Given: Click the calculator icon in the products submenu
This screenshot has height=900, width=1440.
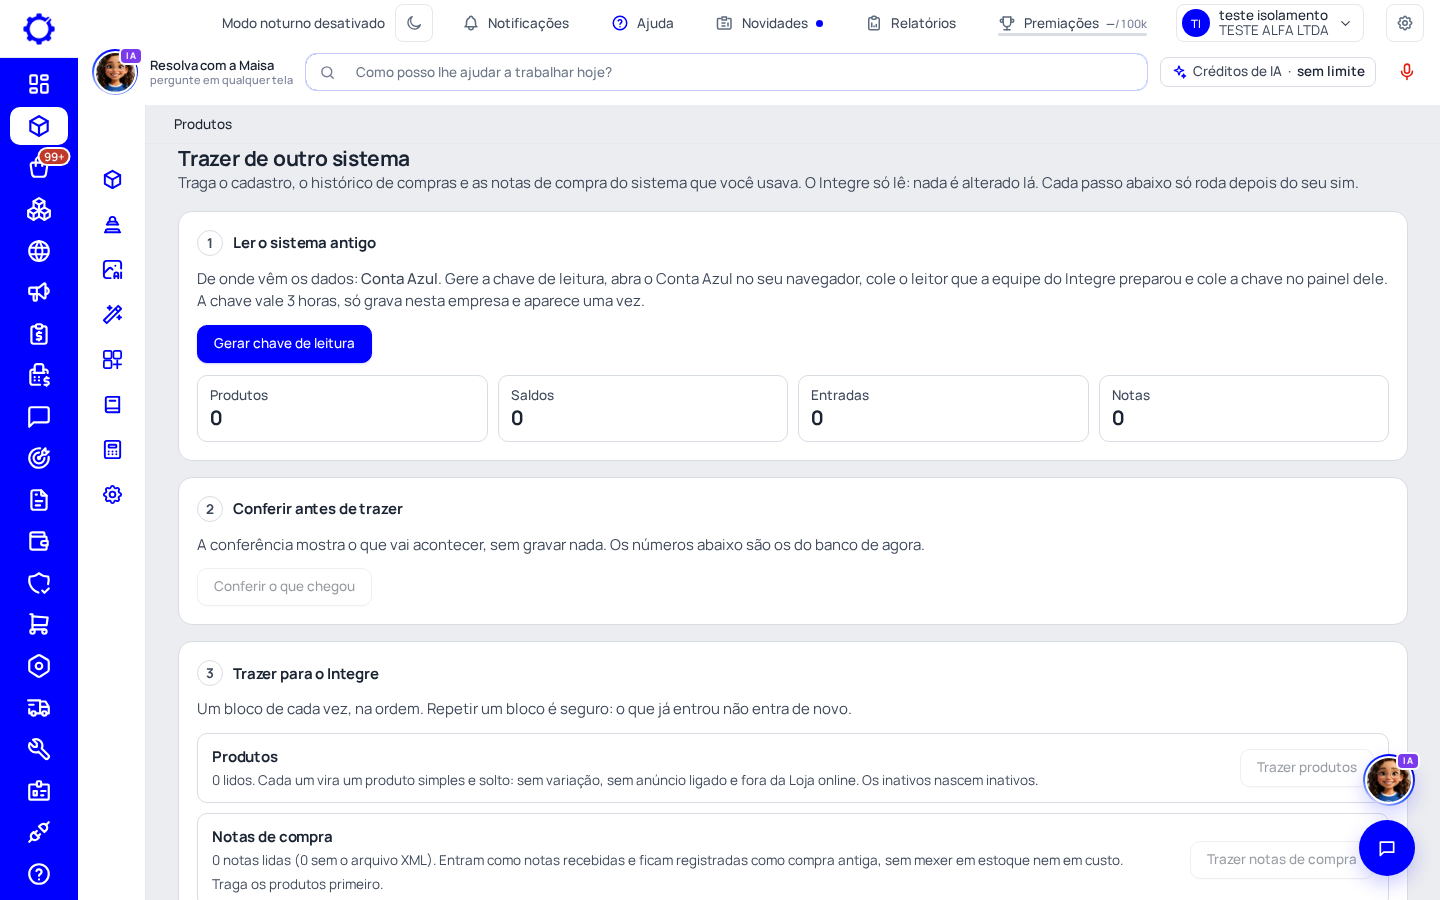Looking at the screenshot, I should (x=113, y=449).
